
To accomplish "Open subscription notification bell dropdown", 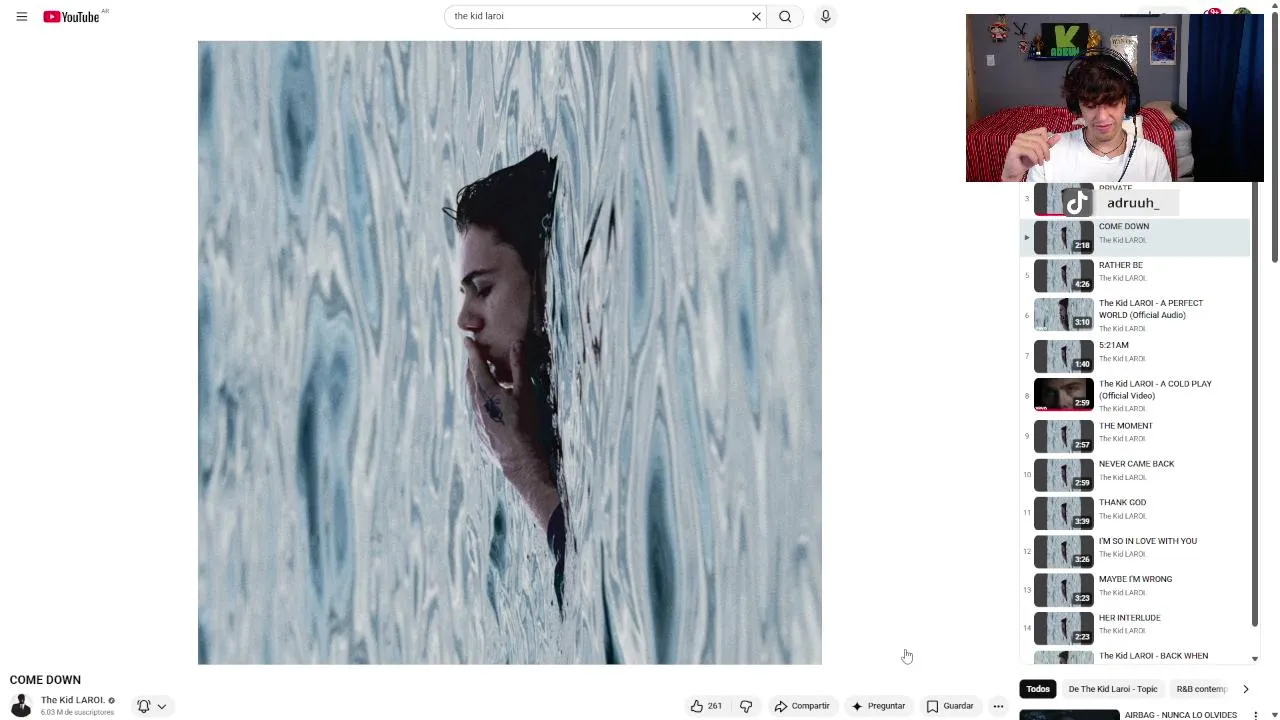I will pos(151,706).
